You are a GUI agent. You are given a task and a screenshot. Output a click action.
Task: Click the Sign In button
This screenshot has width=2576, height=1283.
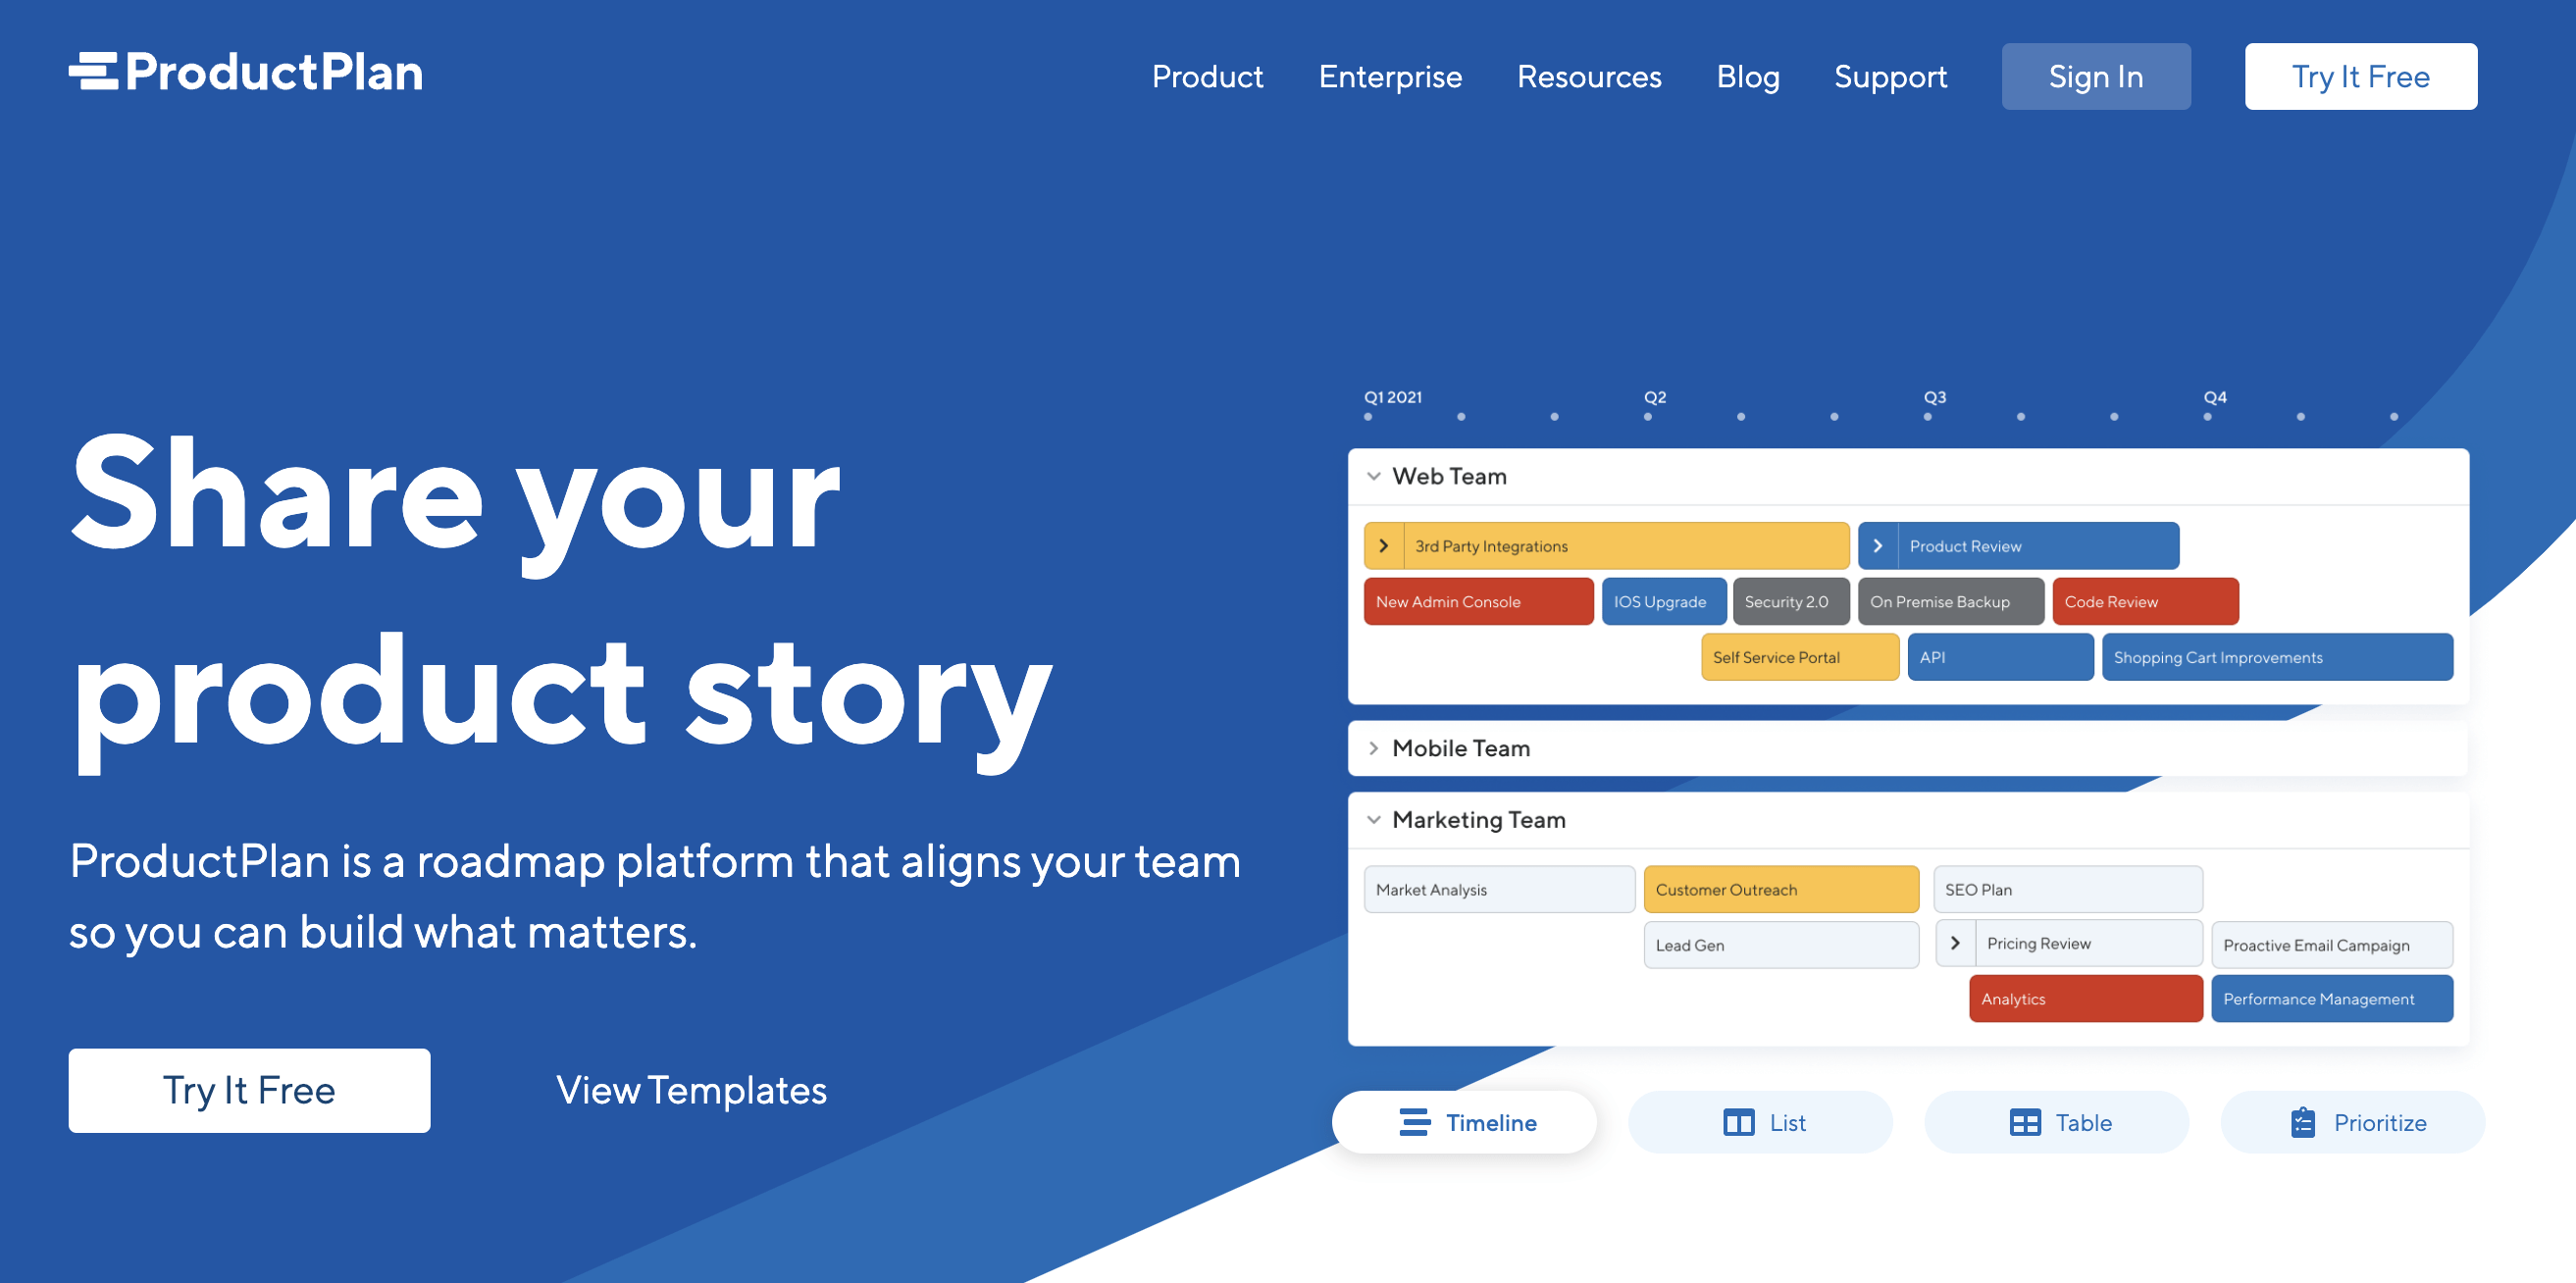(2096, 76)
